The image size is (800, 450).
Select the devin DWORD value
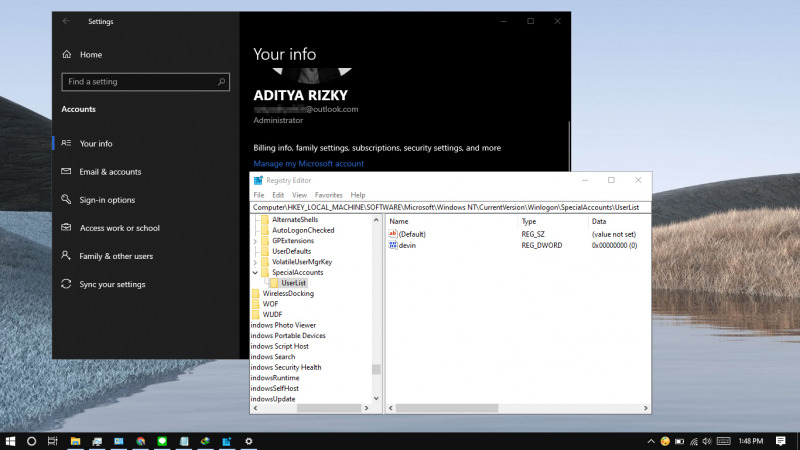(407, 245)
